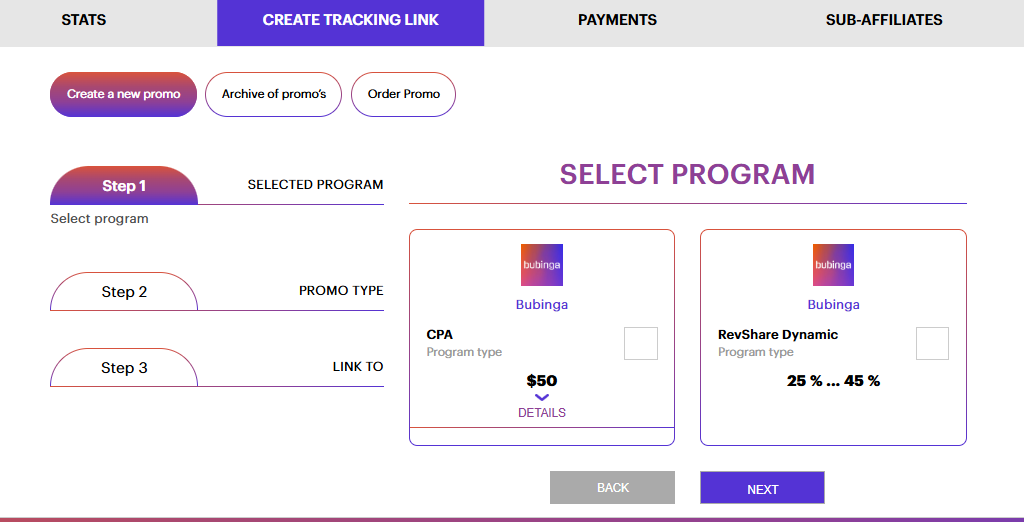Click the Bubinga name in RevShare card

(x=833, y=304)
